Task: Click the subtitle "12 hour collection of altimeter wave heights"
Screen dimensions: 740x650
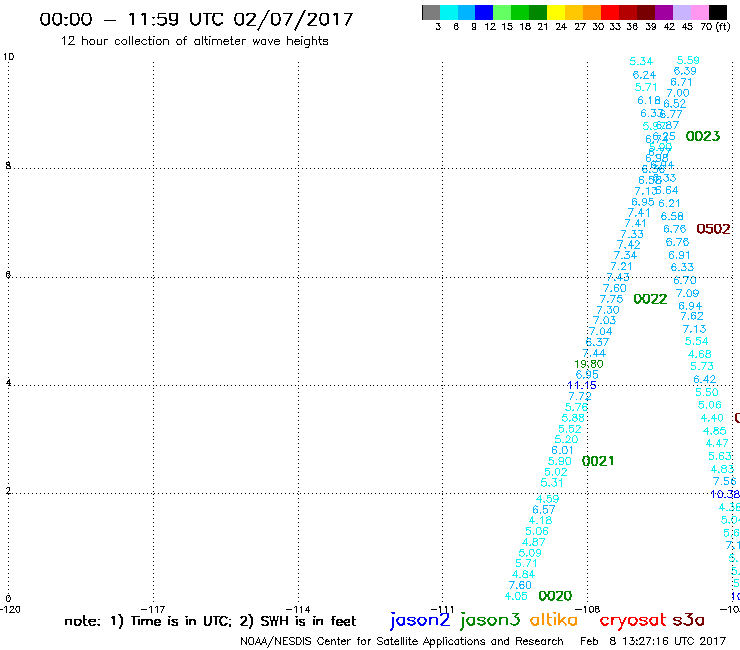Action: 194,41
